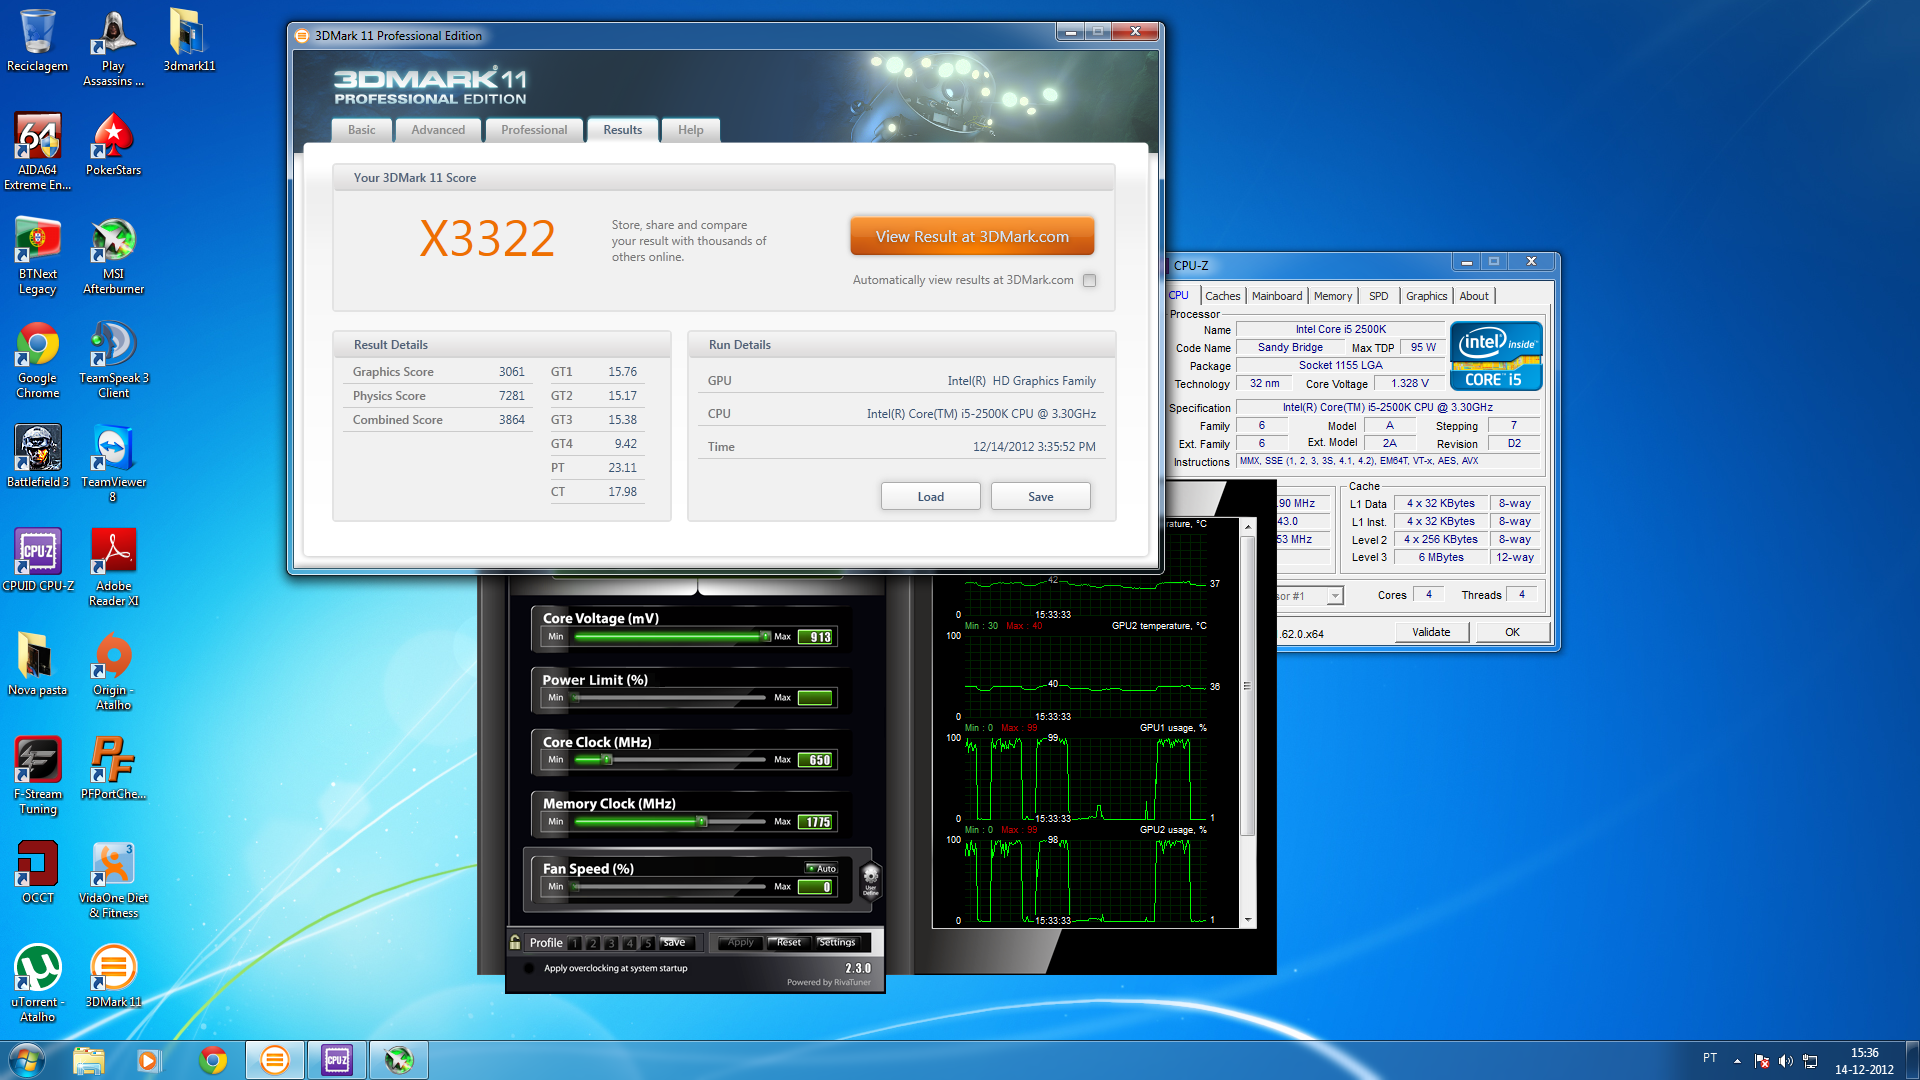
Task: Switch to CPU-Z Memory tab
Action: tap(1333, 296)
